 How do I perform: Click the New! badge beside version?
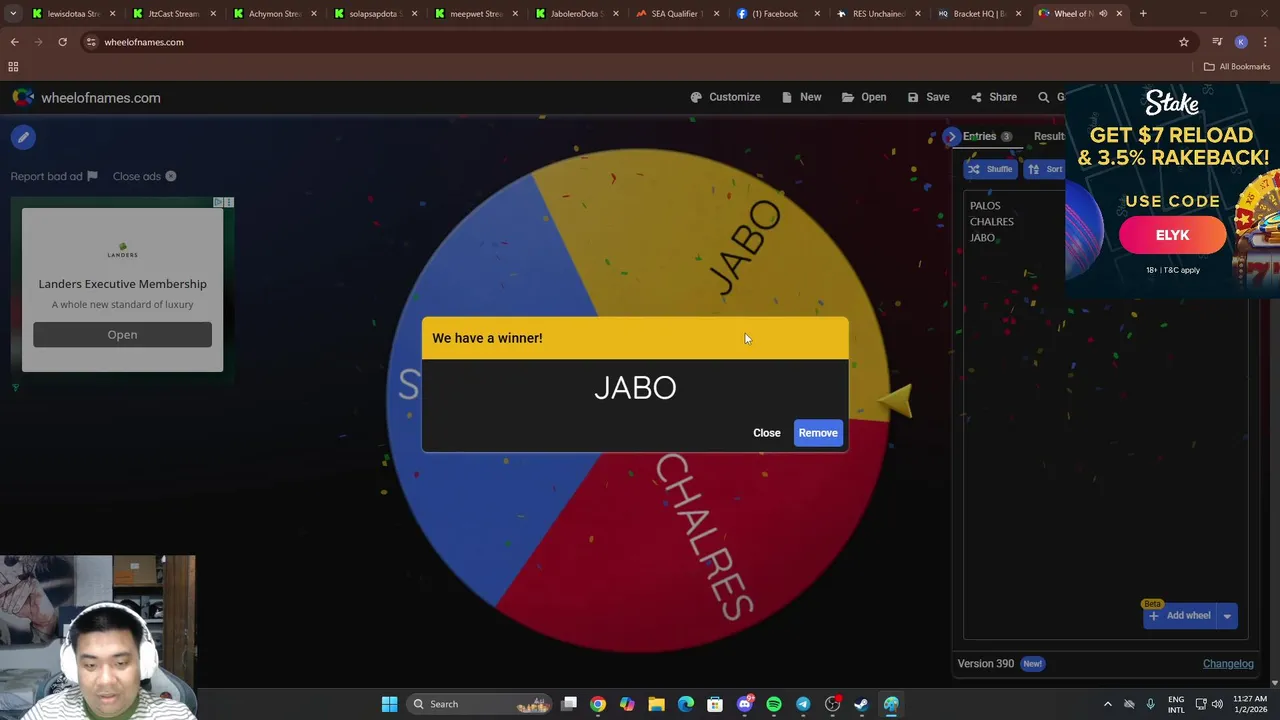pyautogui.click(x=1032, y=664)
